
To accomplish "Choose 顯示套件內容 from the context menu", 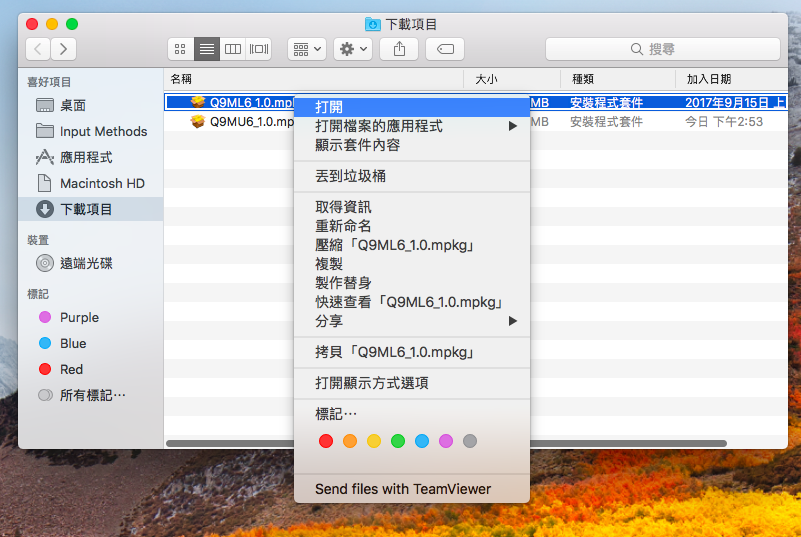I will tap(412, 145).
